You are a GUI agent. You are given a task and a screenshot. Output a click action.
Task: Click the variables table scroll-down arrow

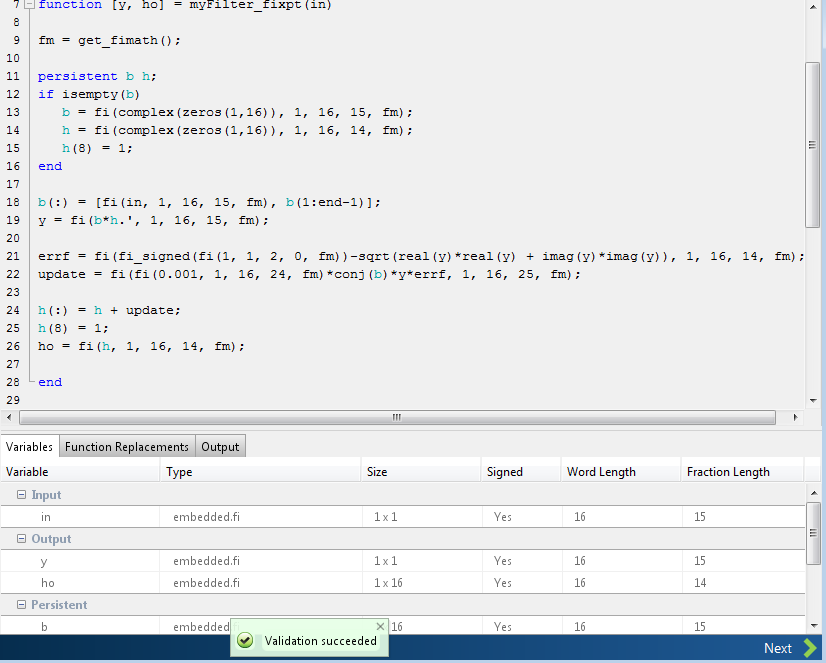pyautogui.click(x=814, y=626)
